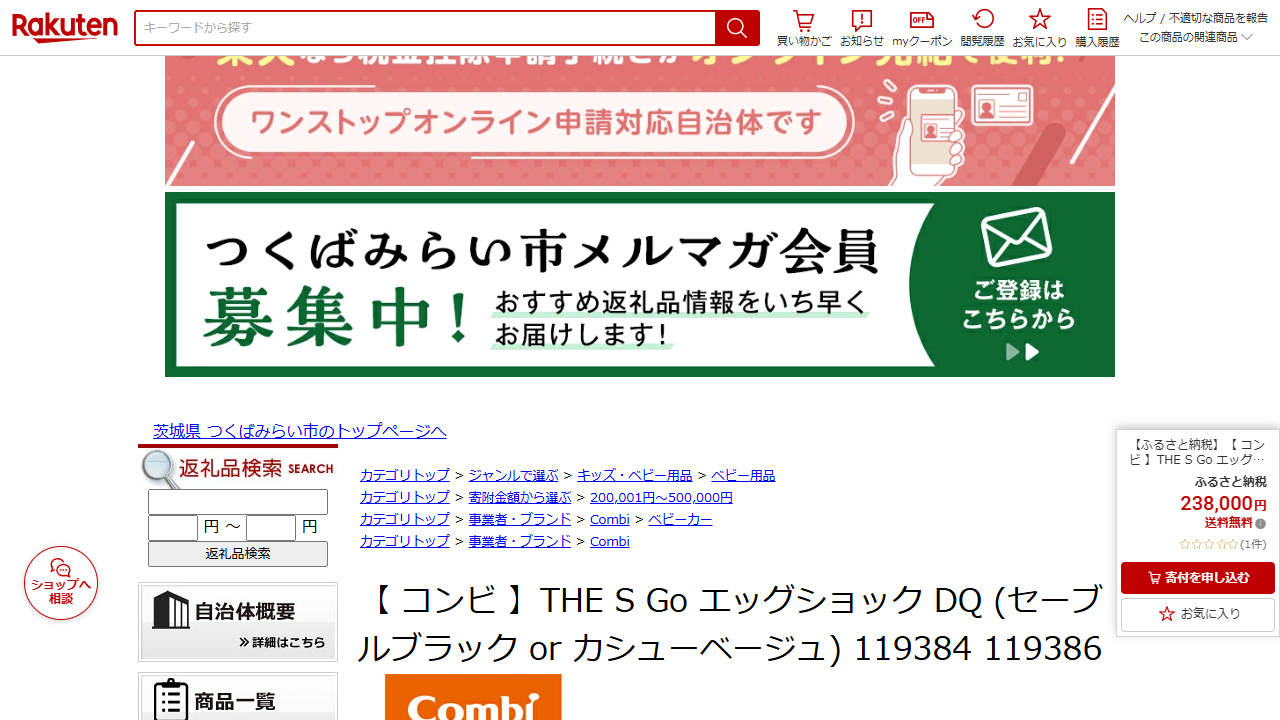Click the minimum price (円) input
1280x720 pixels.
tap(173, 527)
